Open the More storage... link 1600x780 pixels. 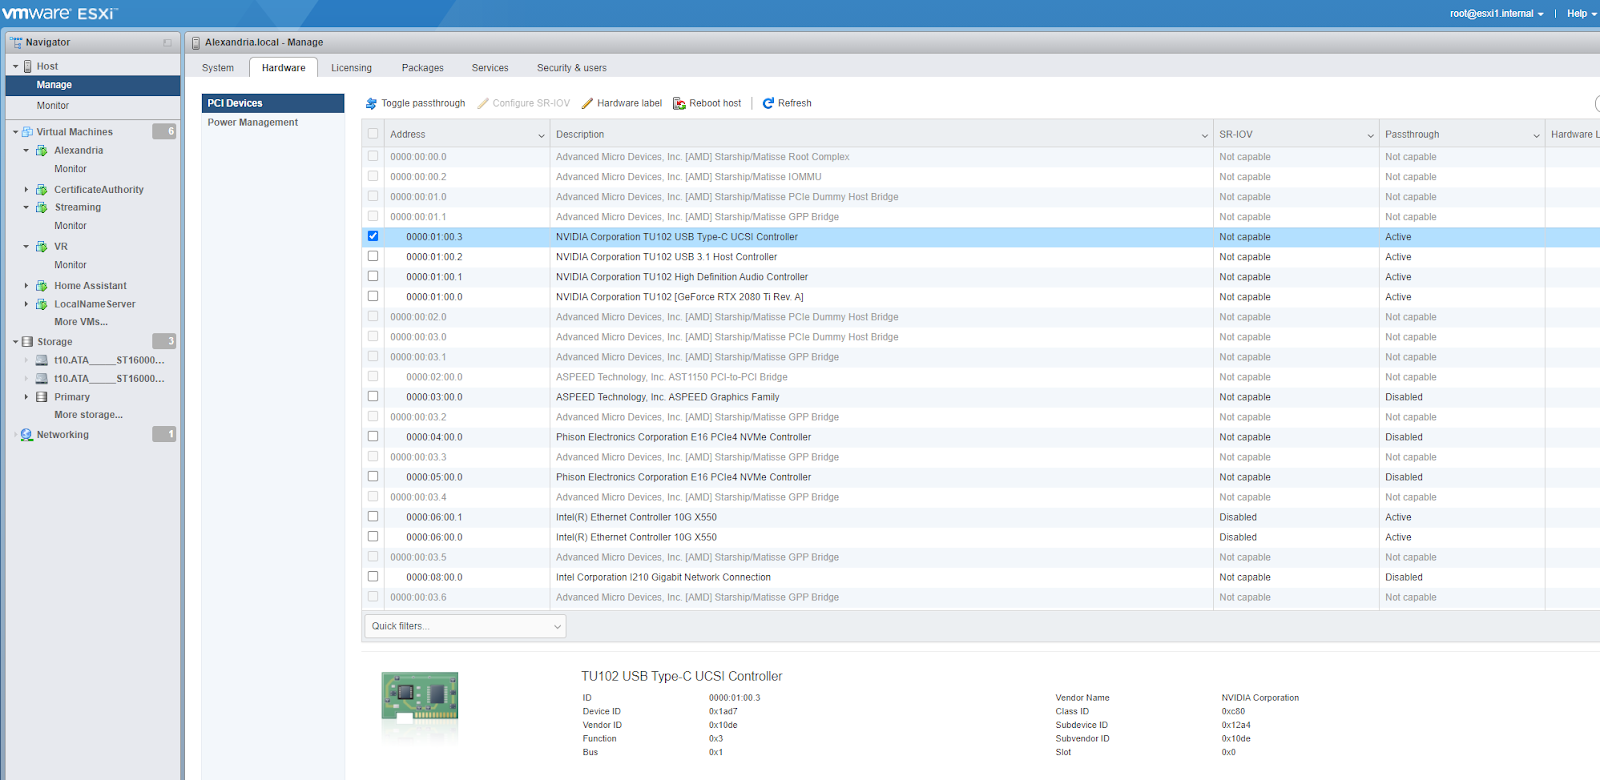[89, 415]
